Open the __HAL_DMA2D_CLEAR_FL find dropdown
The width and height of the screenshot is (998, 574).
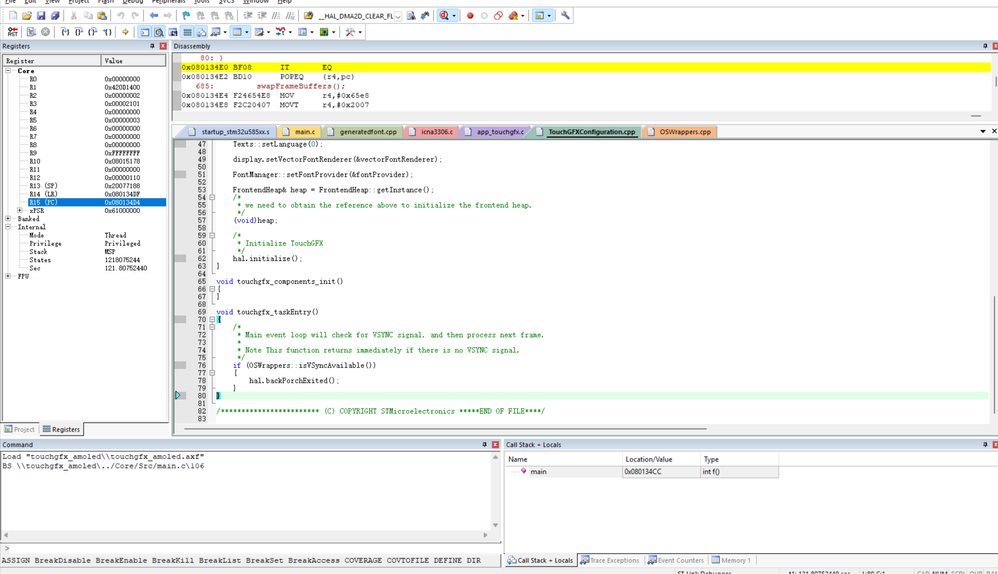tap(397, 16)
